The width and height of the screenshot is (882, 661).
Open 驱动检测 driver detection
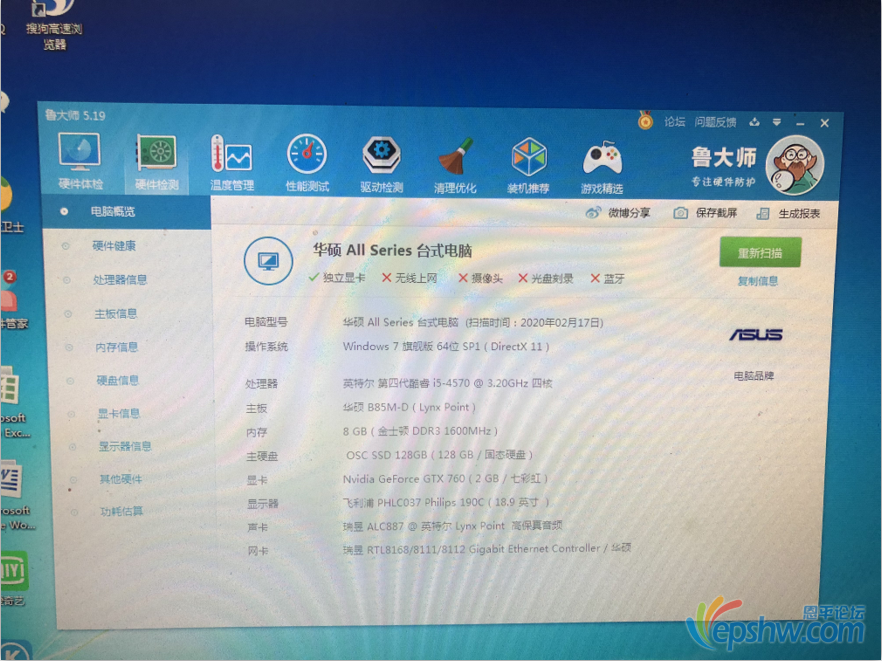click(382, 164)
